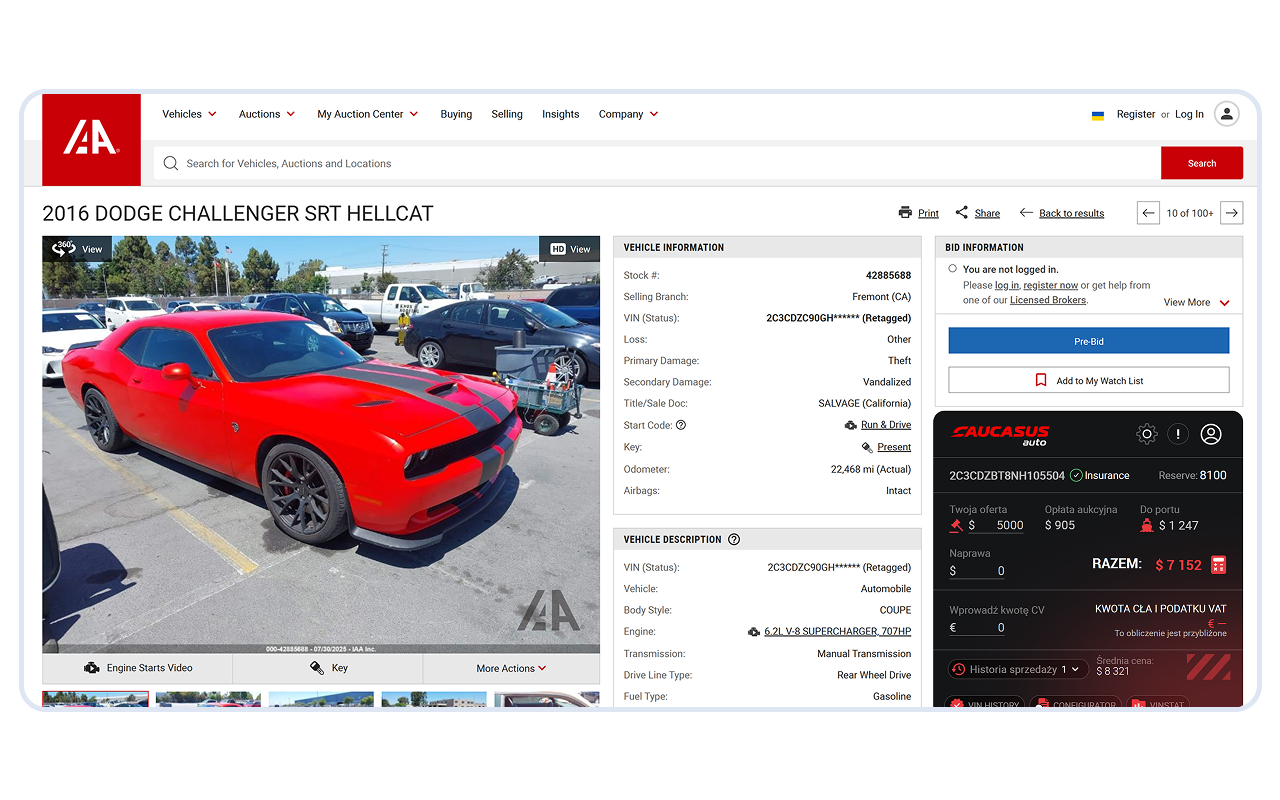
Task: Open the Selling menu item
Action: coord(507,114)
